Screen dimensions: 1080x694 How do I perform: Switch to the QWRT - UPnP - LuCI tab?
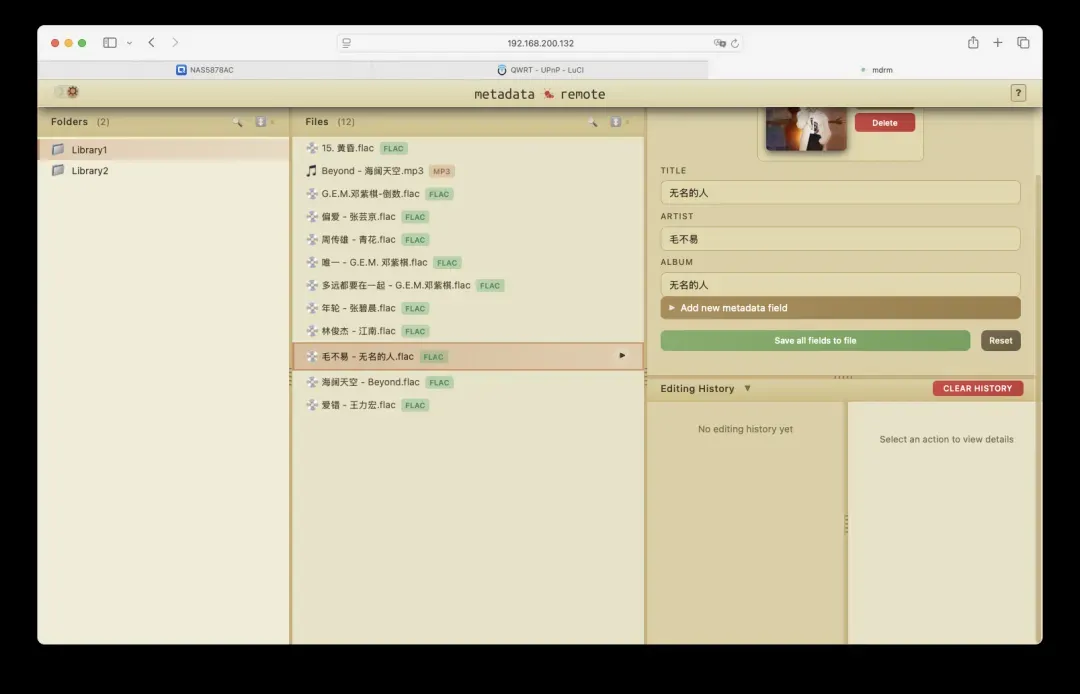[540, 70]
